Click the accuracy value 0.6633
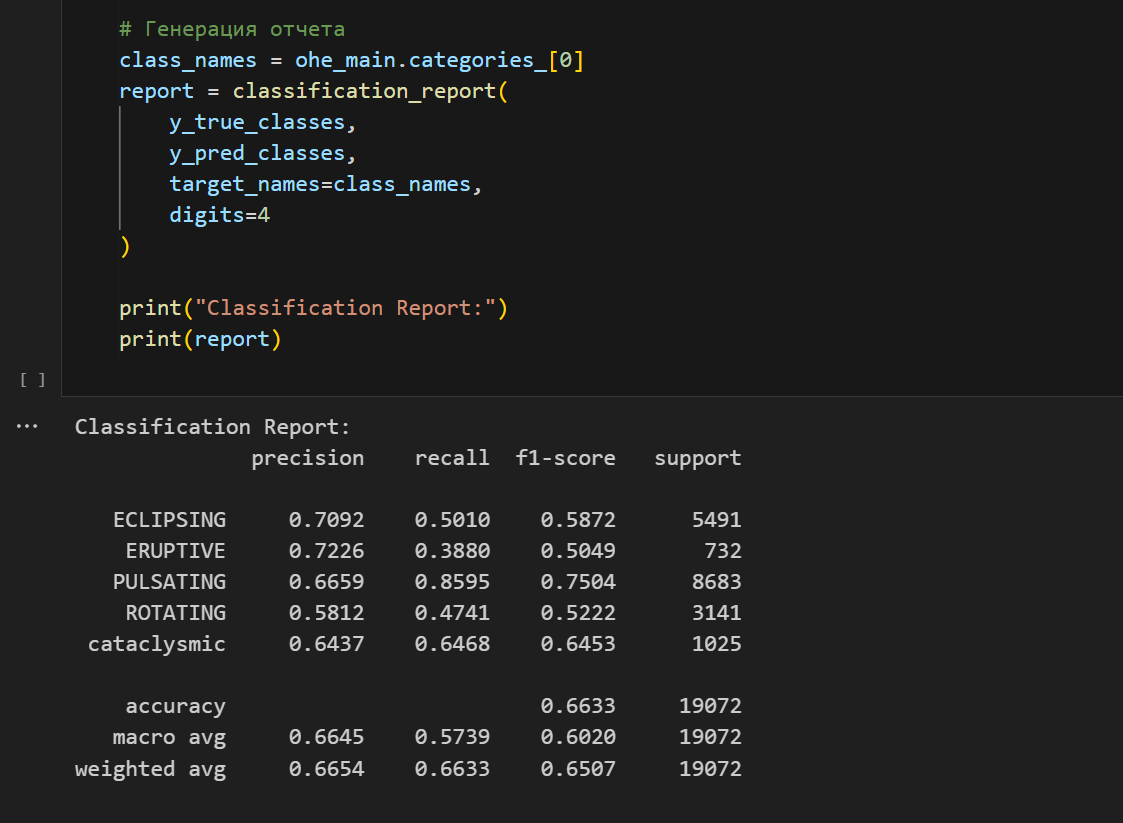Screen dimensions: 1123x823 pyautogui.click(x=578, y=706)
